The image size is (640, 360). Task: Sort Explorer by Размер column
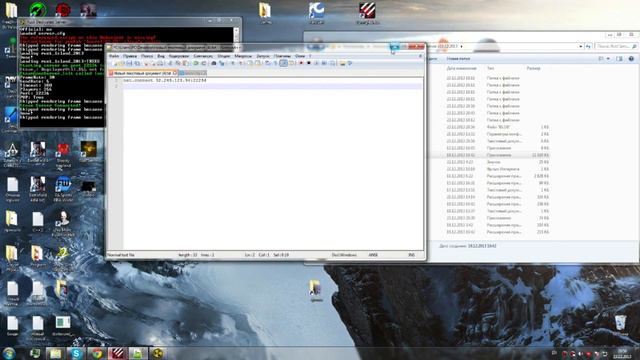pos(533,68)
